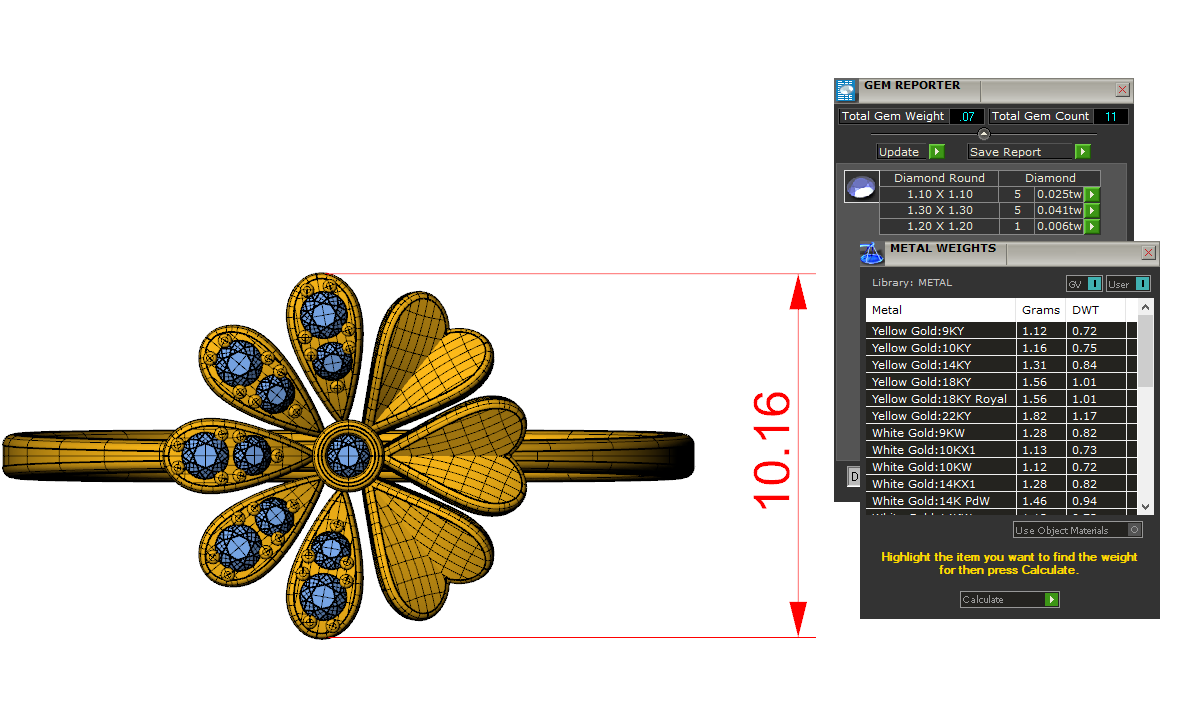Click green arrow on 1.10 X 1.10 row
Image resolution: width=1181 pixels, height=701 pixels.
click(x=1092, y=194)
